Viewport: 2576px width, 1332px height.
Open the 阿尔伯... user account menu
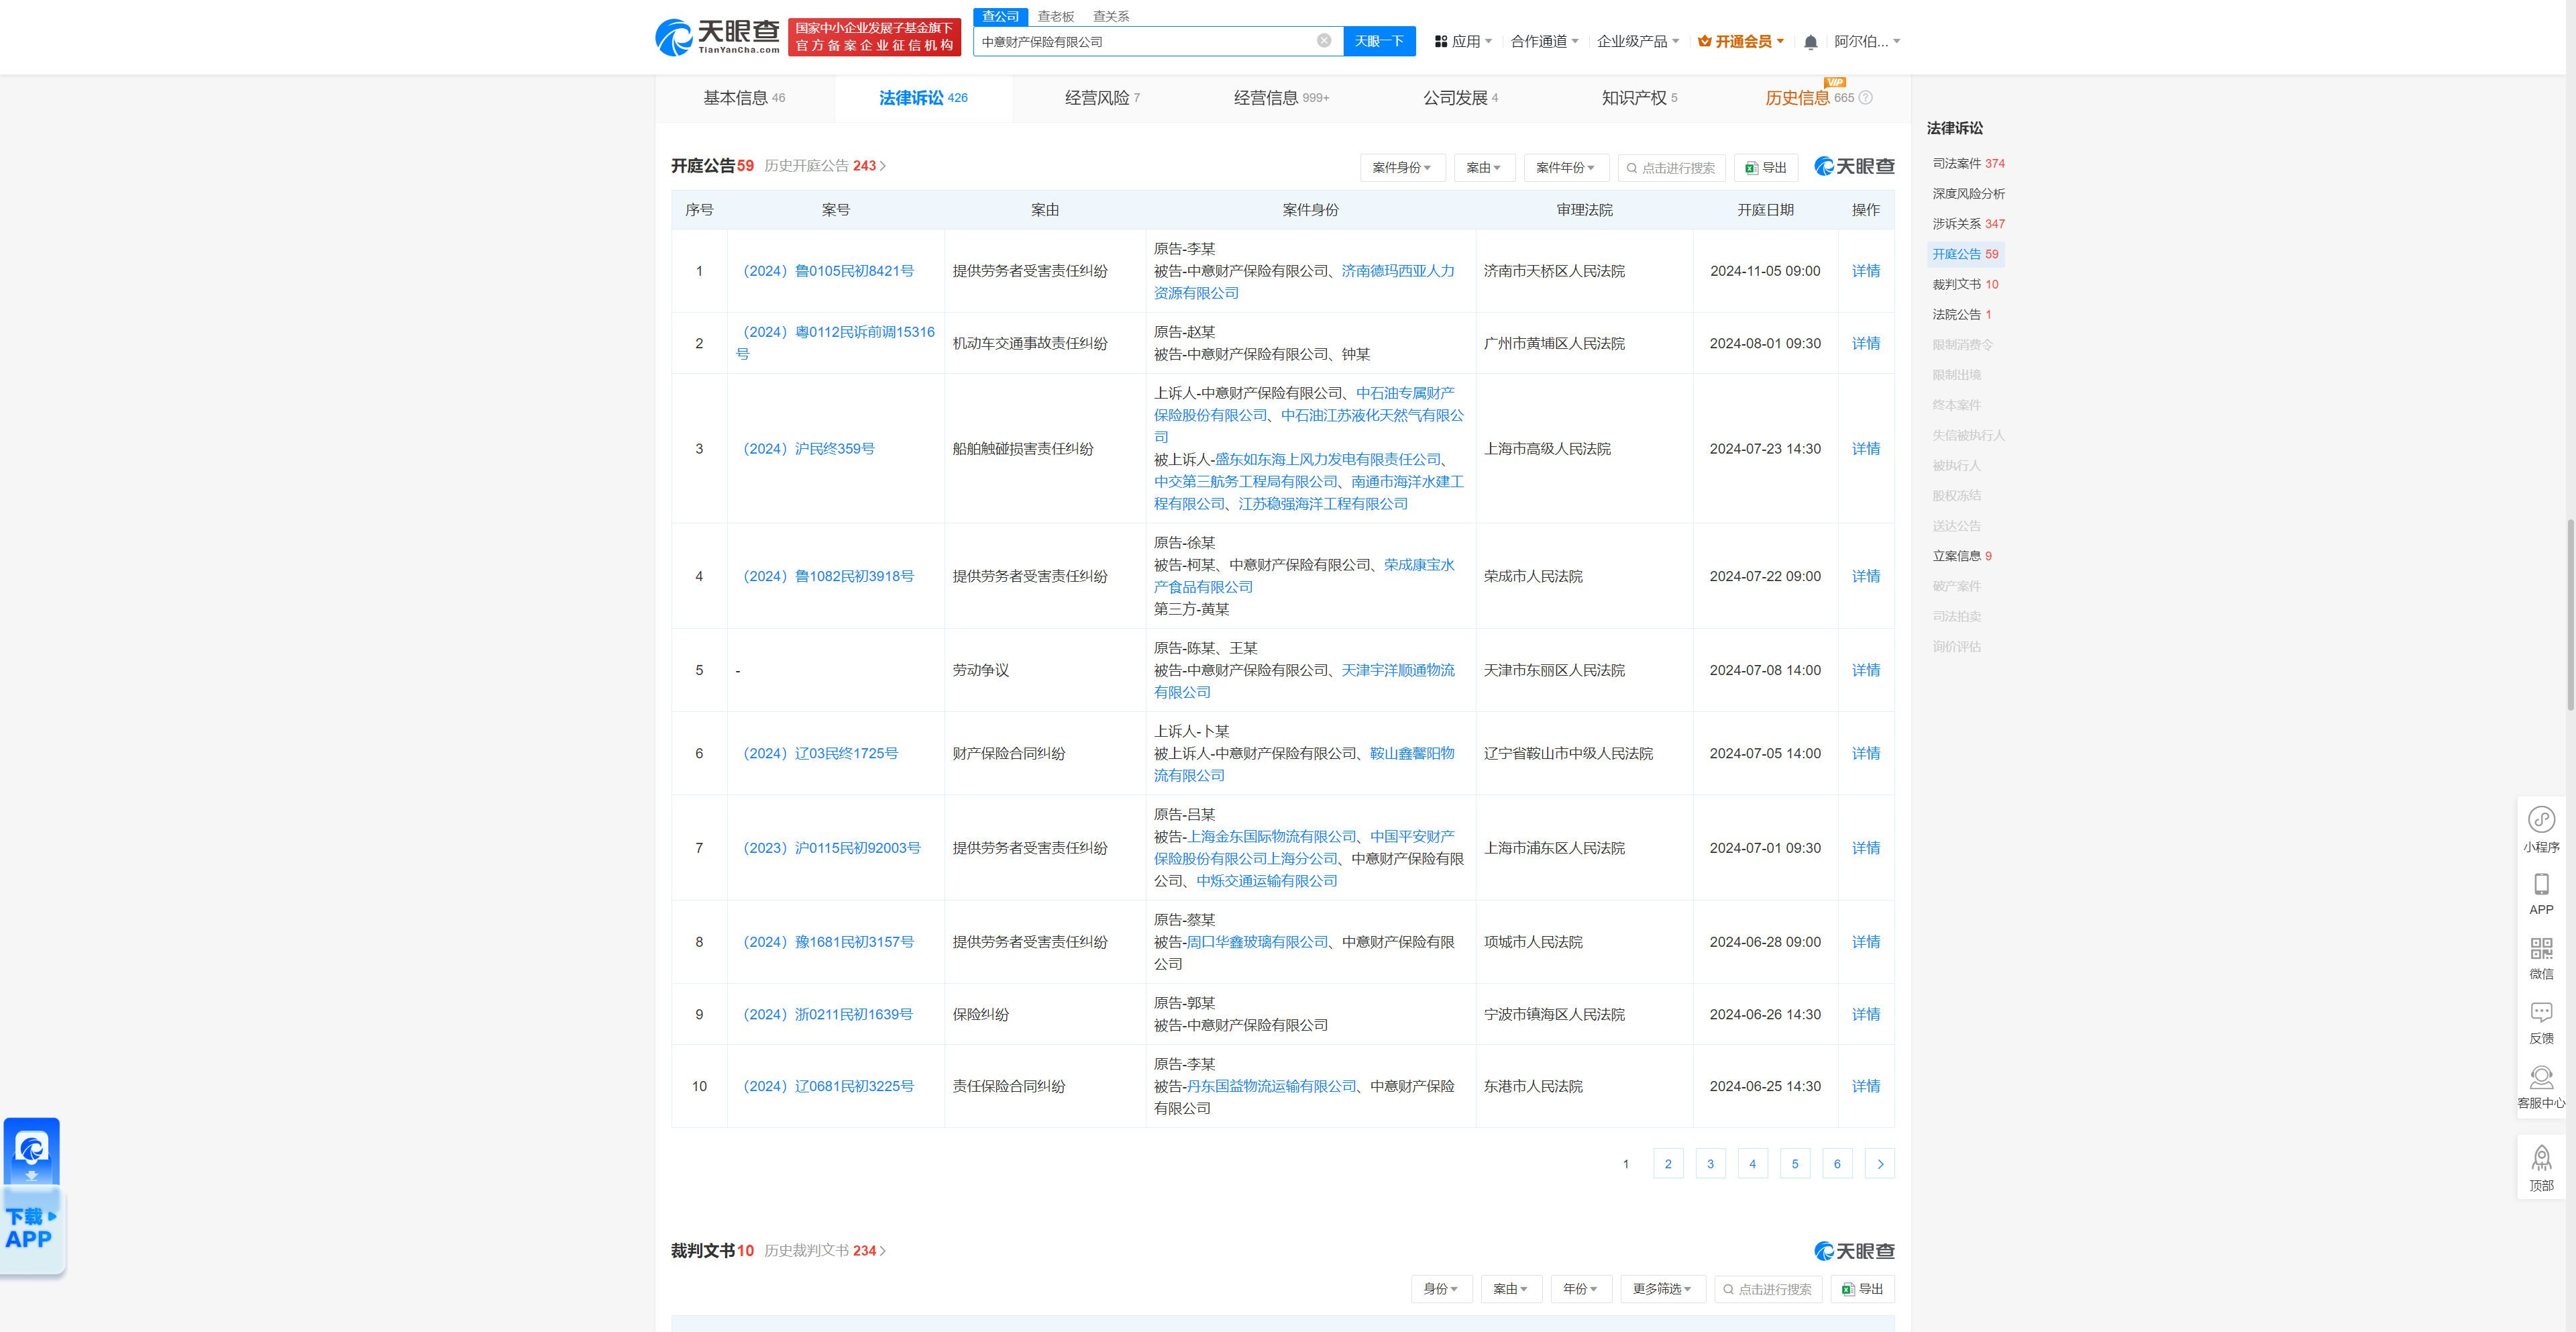pyautogui.click(x=1867, y=42)
